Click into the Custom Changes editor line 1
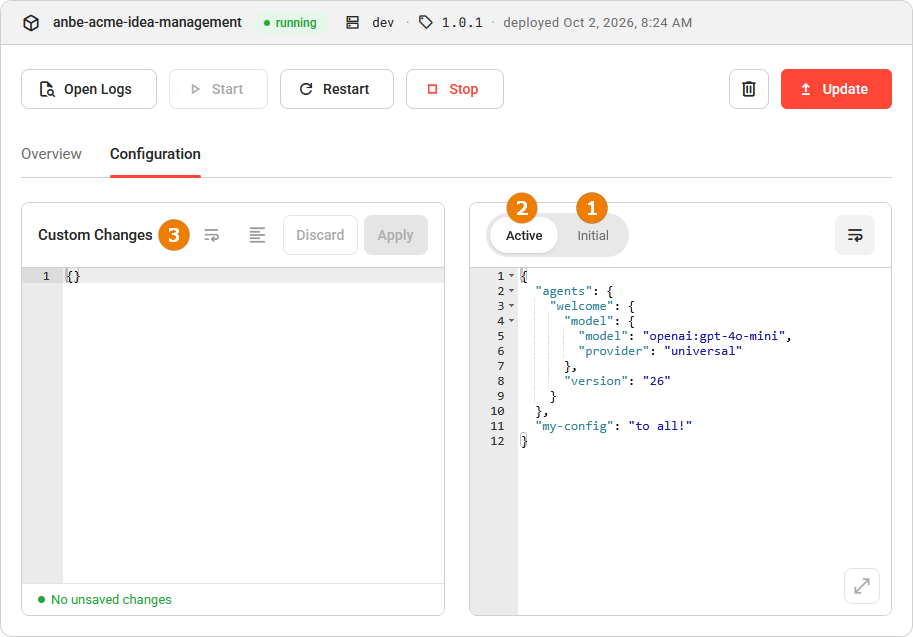Screen dimensions: 913x637 click(x=253, y=276)
